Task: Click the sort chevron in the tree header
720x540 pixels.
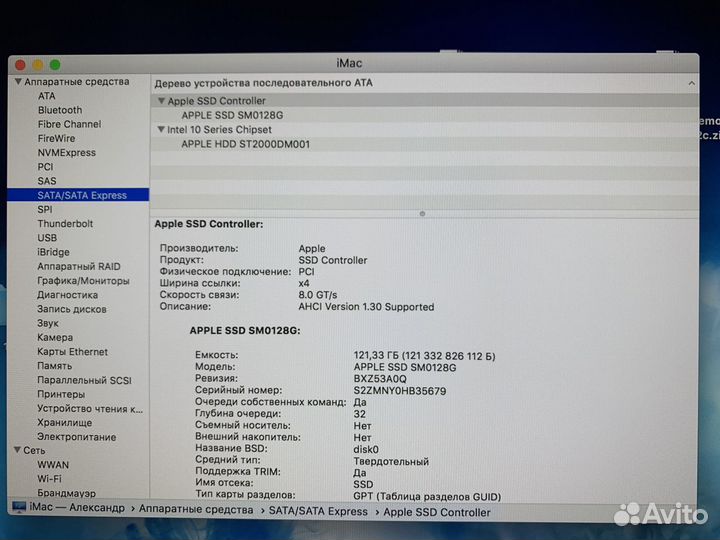Action: 691,84
